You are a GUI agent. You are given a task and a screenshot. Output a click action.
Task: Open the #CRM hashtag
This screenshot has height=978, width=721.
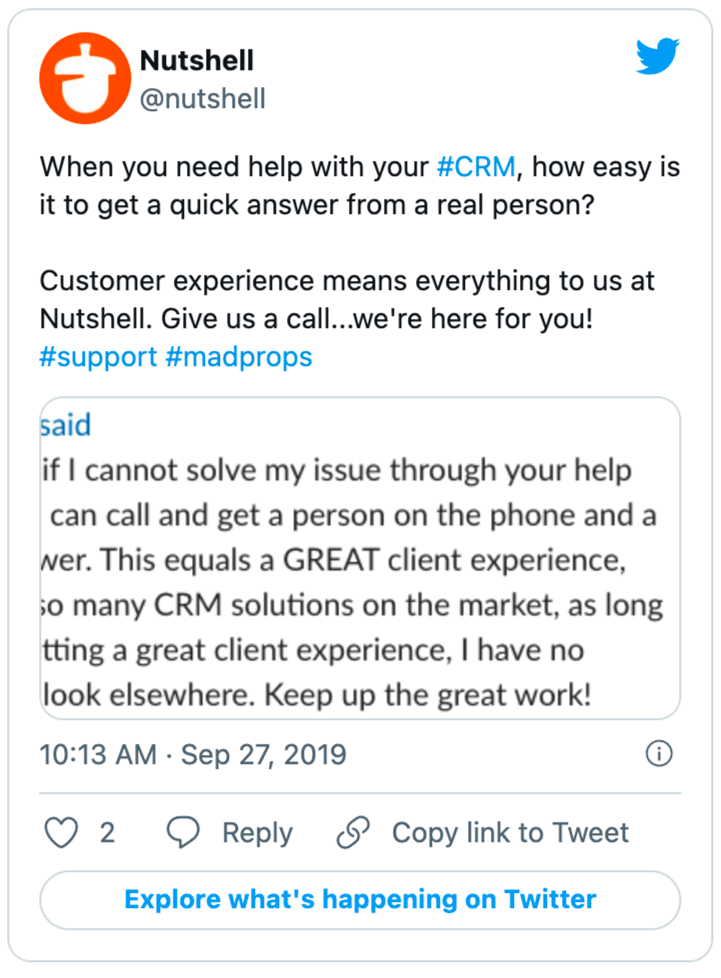click(477, 166)
